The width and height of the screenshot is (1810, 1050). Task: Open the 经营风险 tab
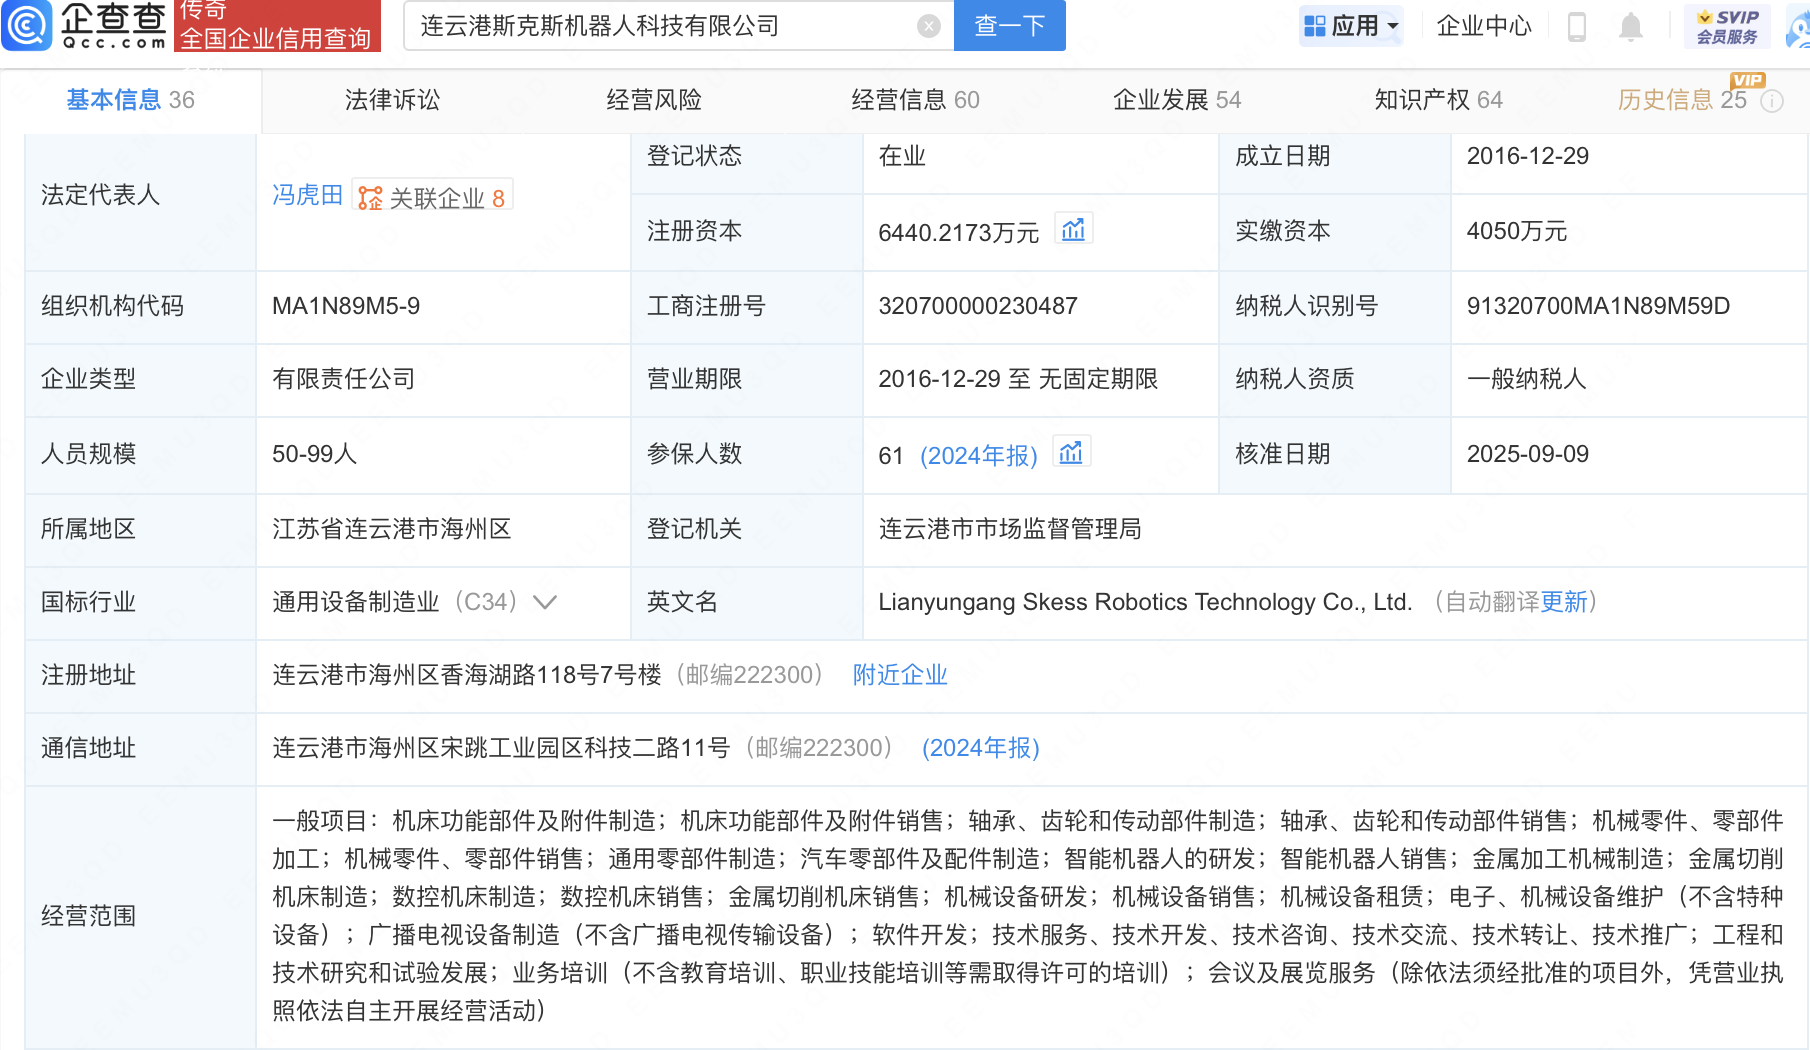654,100
